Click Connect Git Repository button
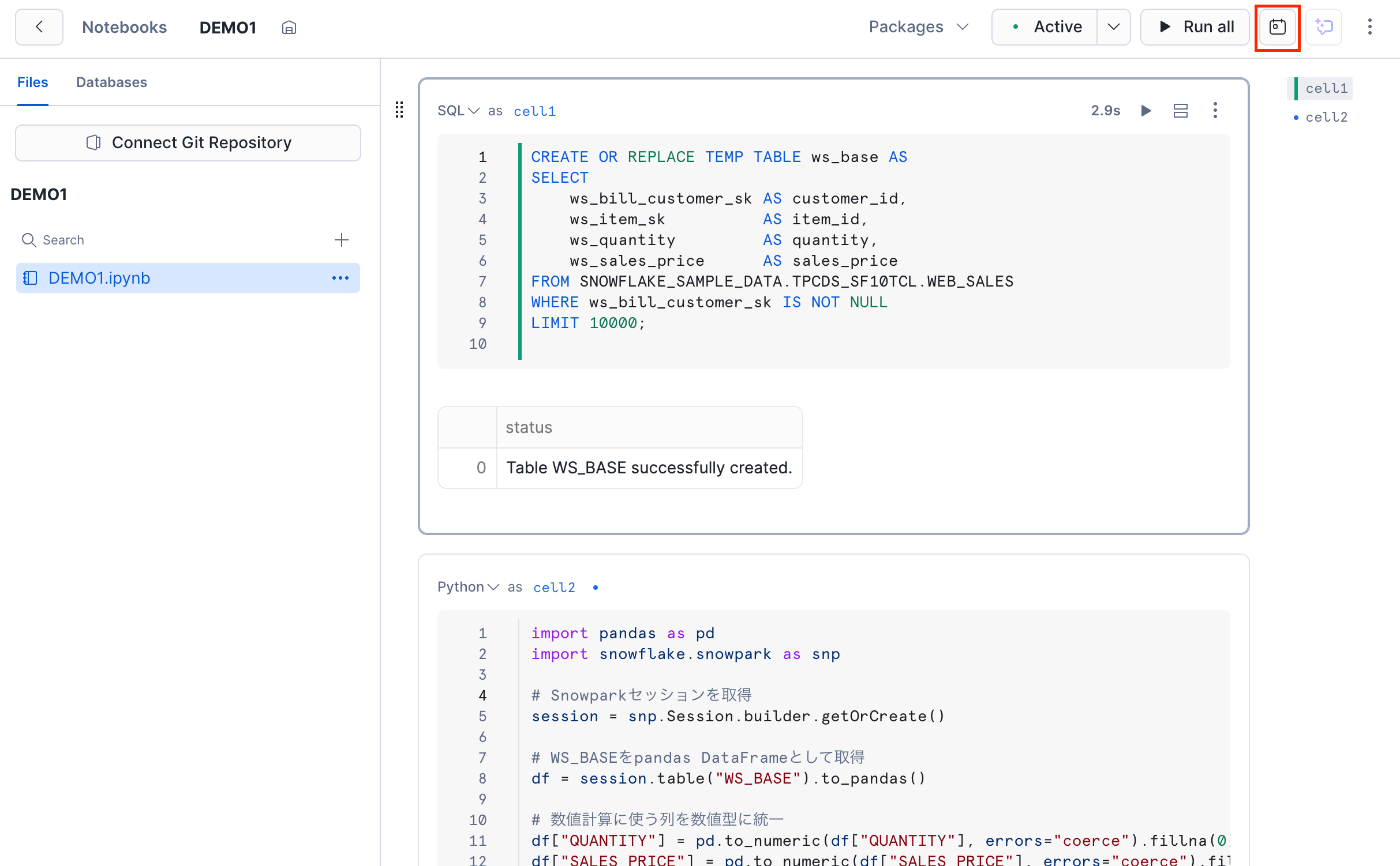 [x=188, y=142]
